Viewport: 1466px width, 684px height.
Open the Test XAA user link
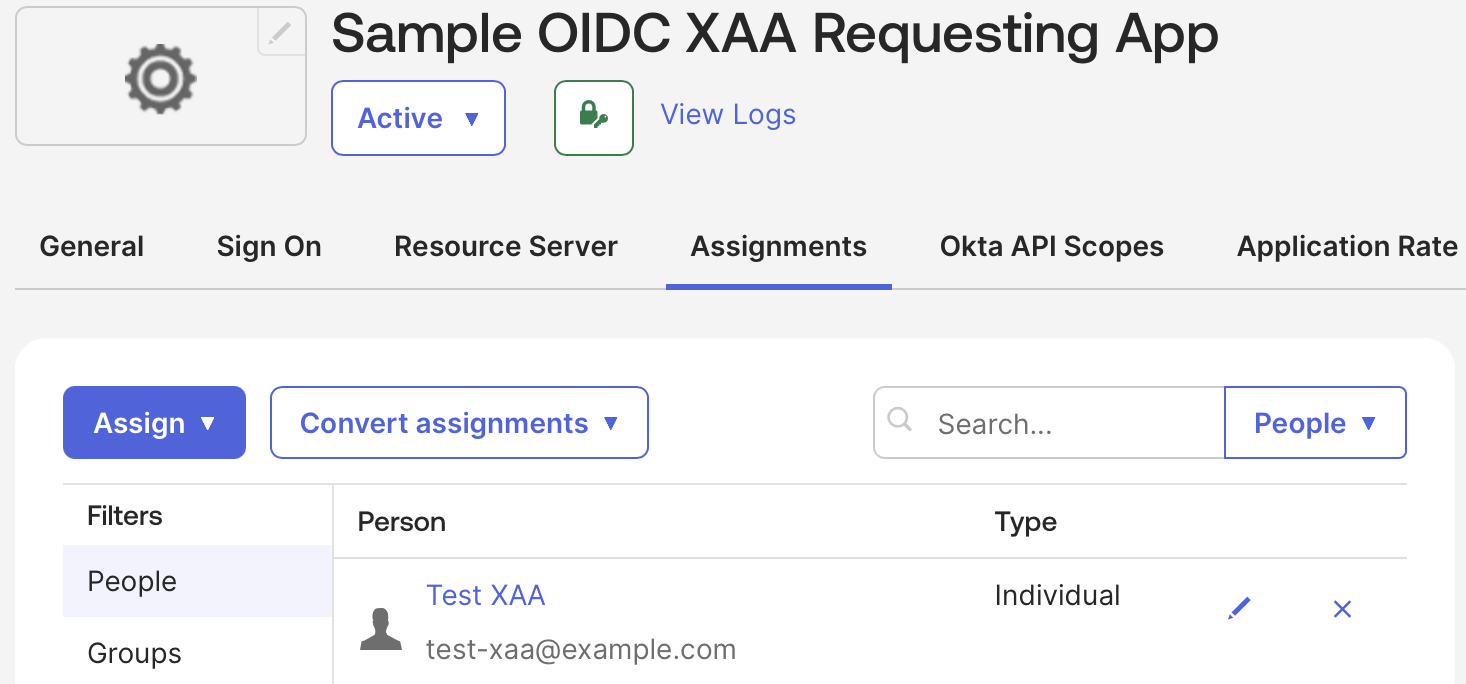(x=486, y=595)
